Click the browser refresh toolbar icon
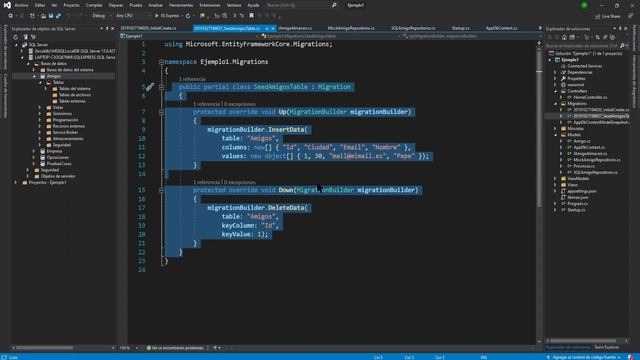 188,16
